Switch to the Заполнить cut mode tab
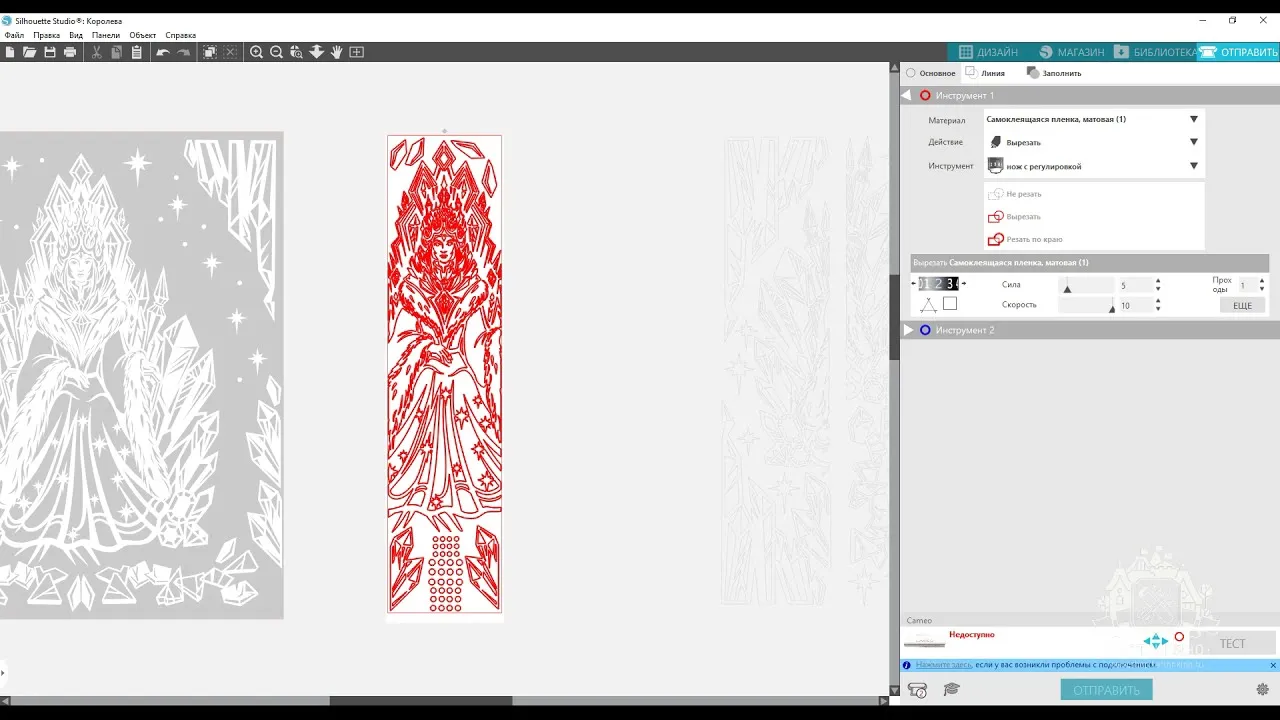 1054,73
